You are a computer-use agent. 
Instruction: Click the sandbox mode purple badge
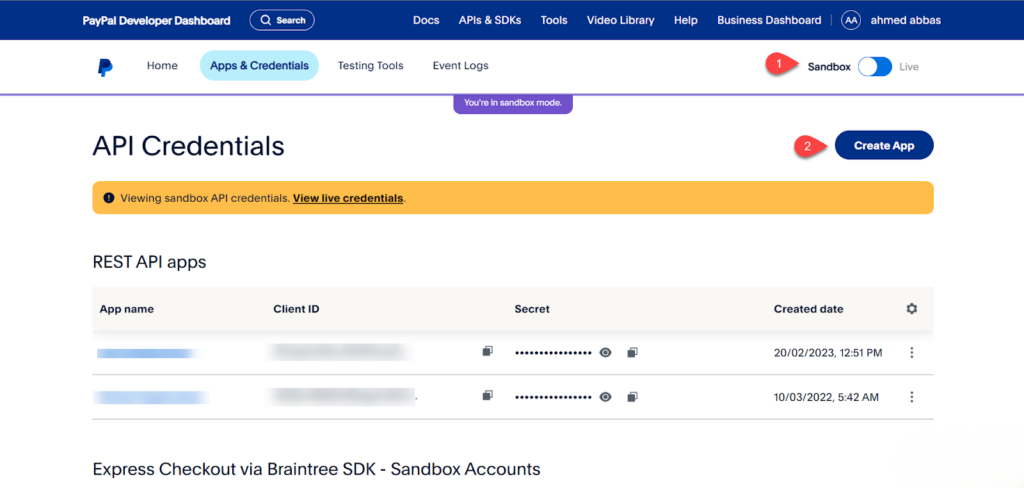click(x=513, y=103)
